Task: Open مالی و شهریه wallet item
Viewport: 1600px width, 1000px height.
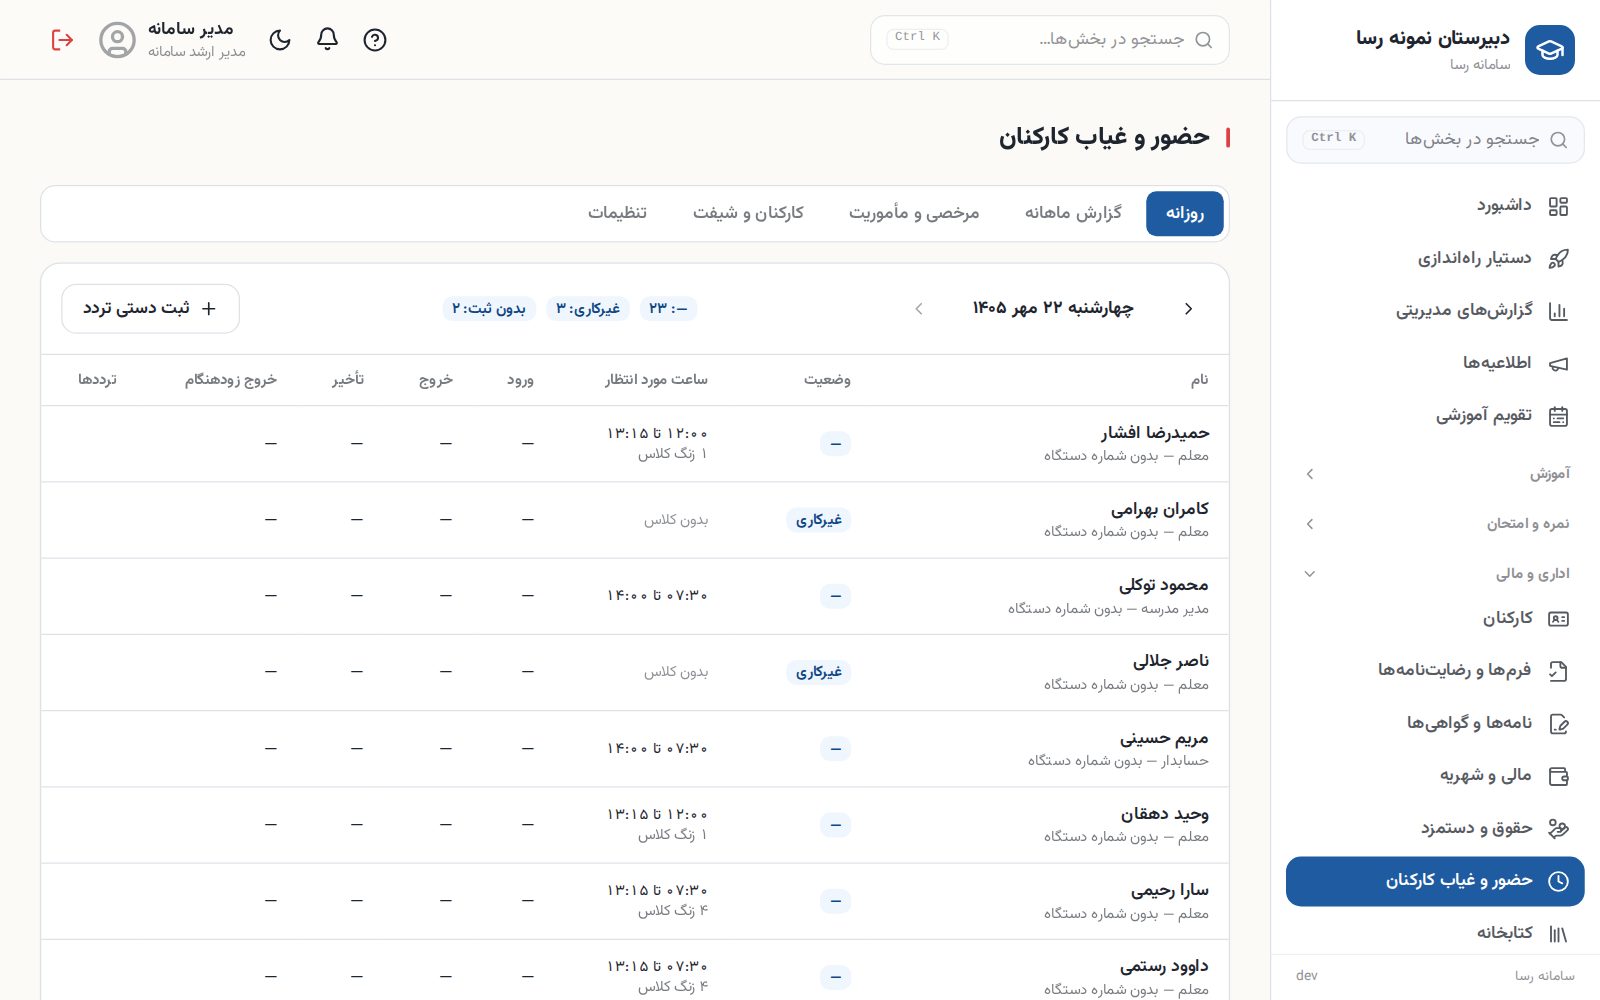Action: (1435, 775)
